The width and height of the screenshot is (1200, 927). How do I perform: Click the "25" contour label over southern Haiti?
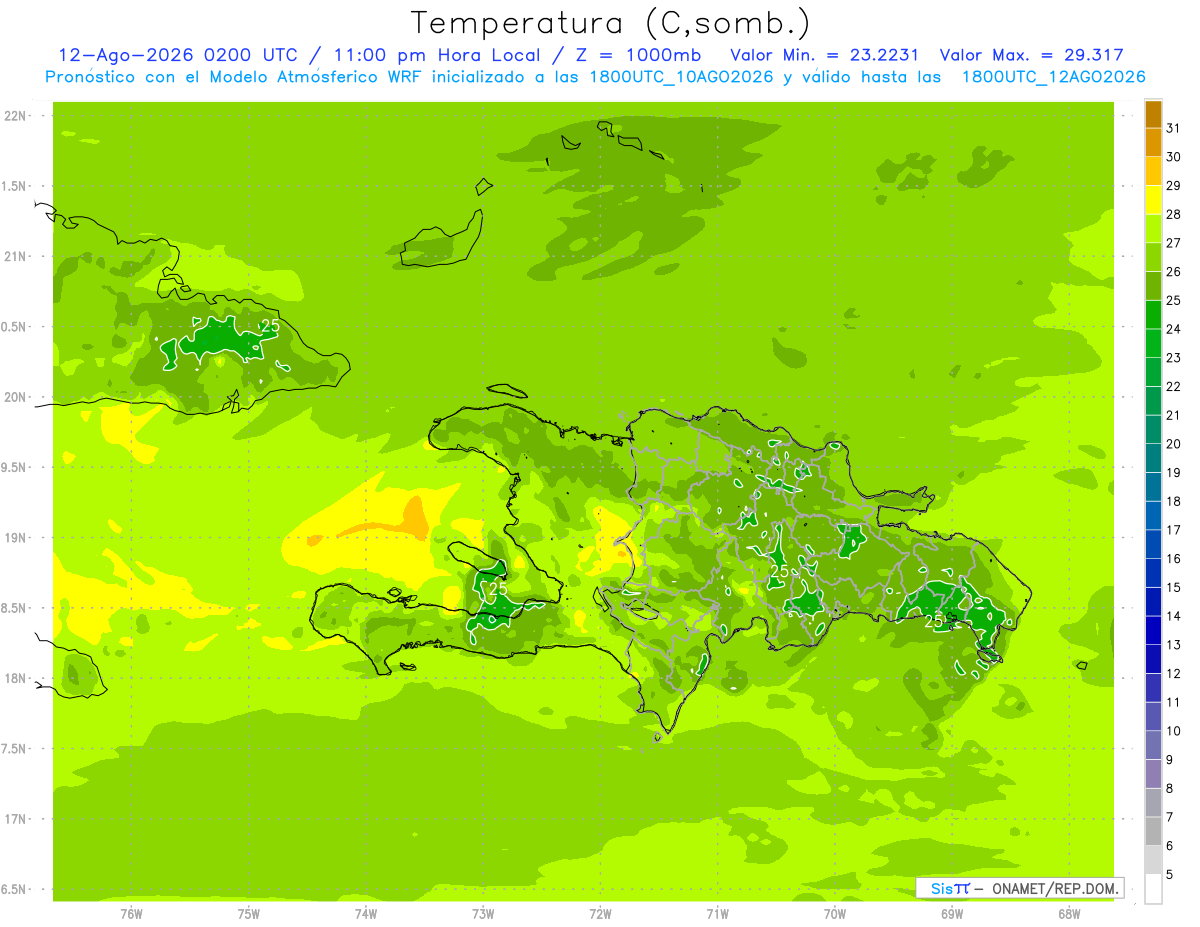click(x=497, y=590)
